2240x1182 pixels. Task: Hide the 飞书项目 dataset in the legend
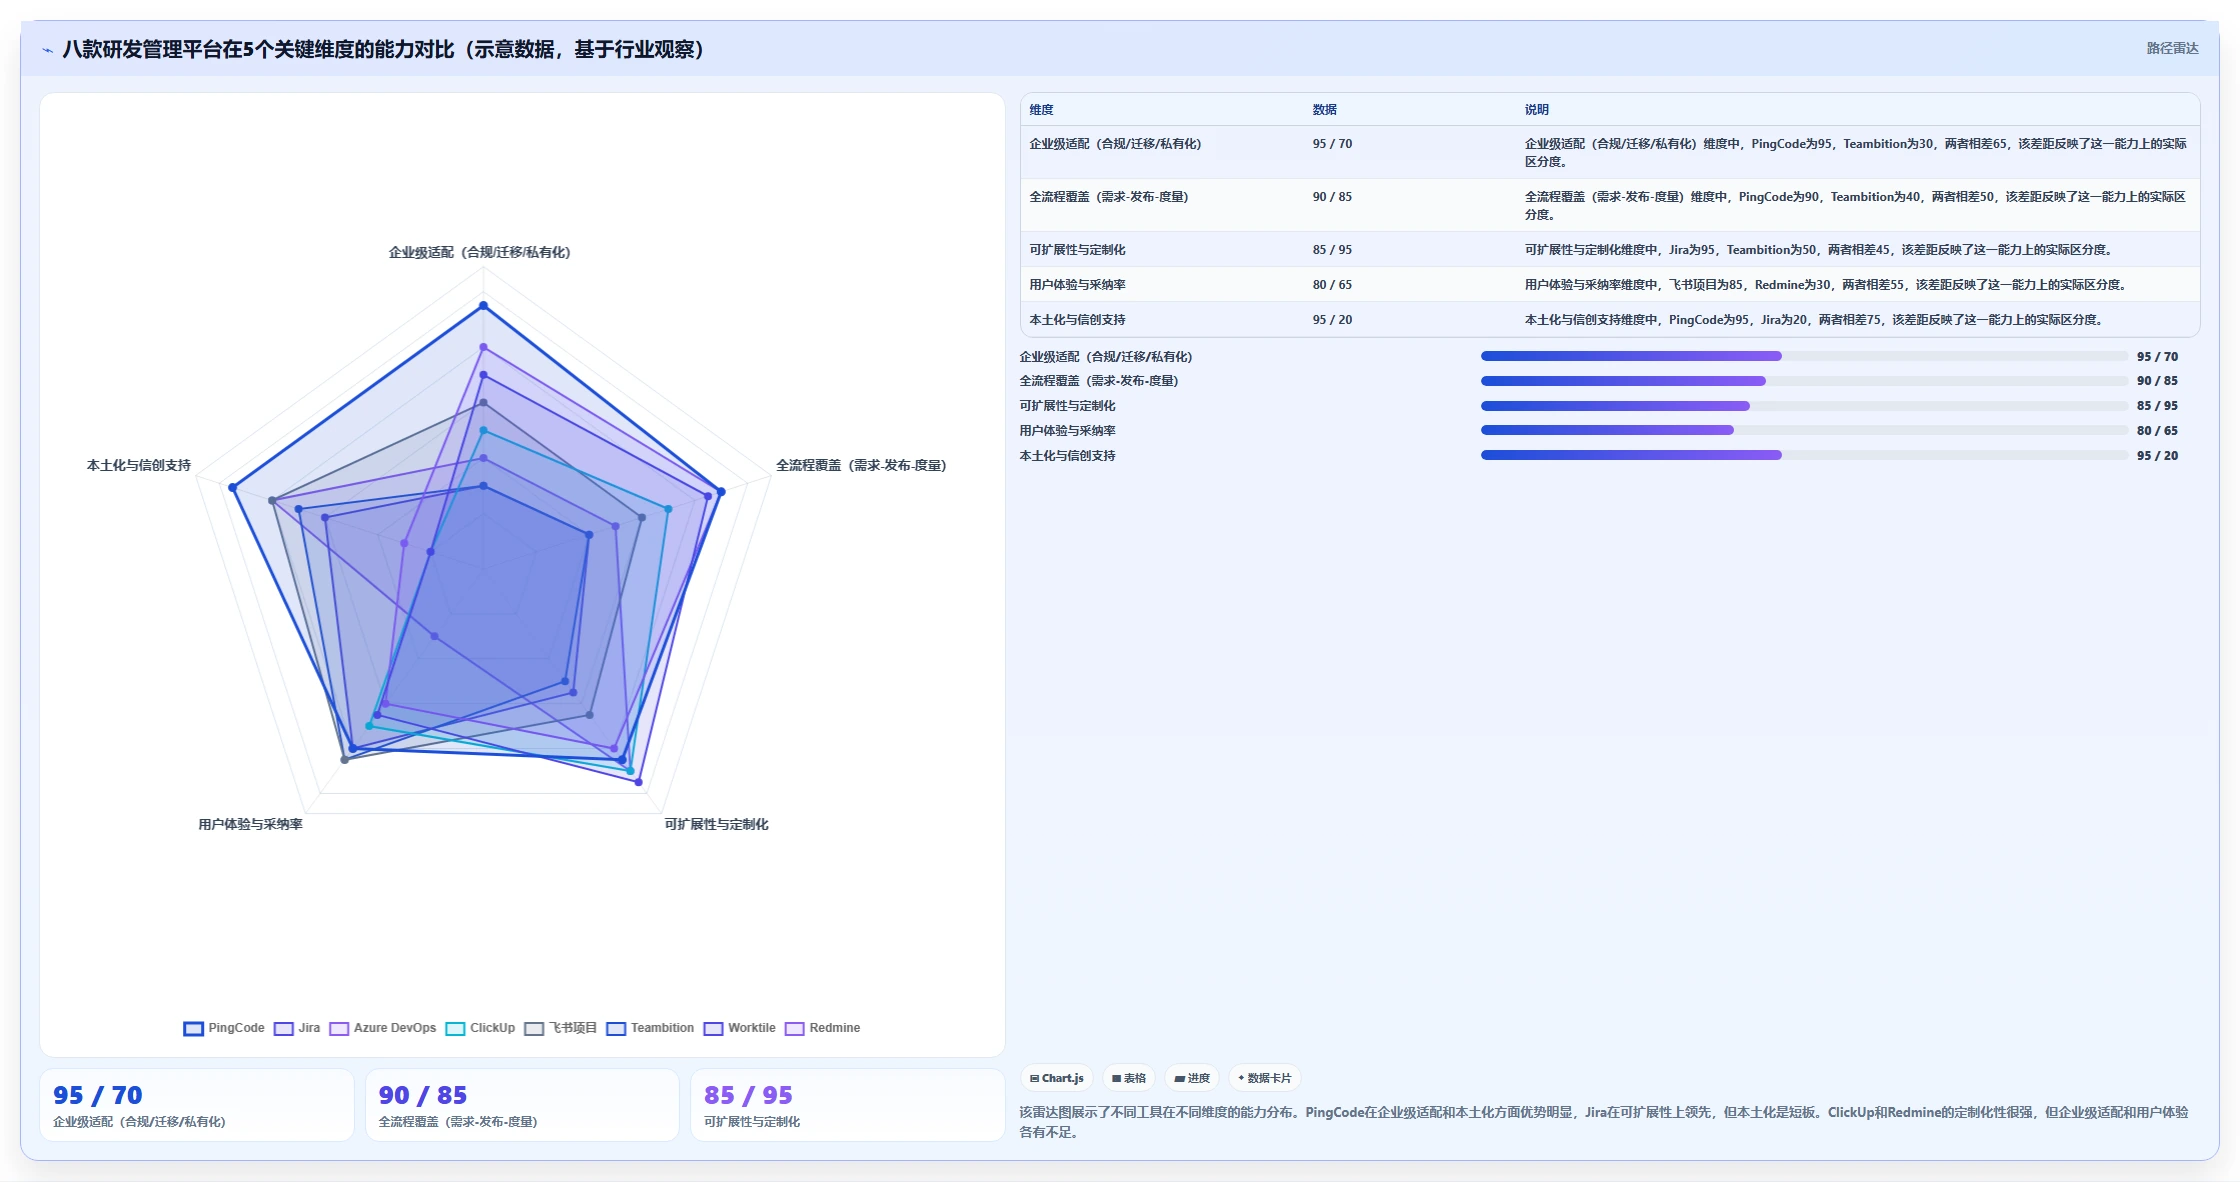coord(561,1028)
